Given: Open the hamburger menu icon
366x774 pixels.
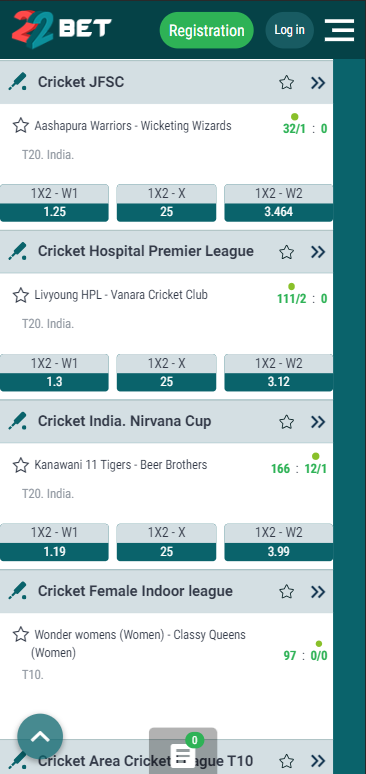Looking at the screenshot, I should pyautogui.click(x=339, y=30).
